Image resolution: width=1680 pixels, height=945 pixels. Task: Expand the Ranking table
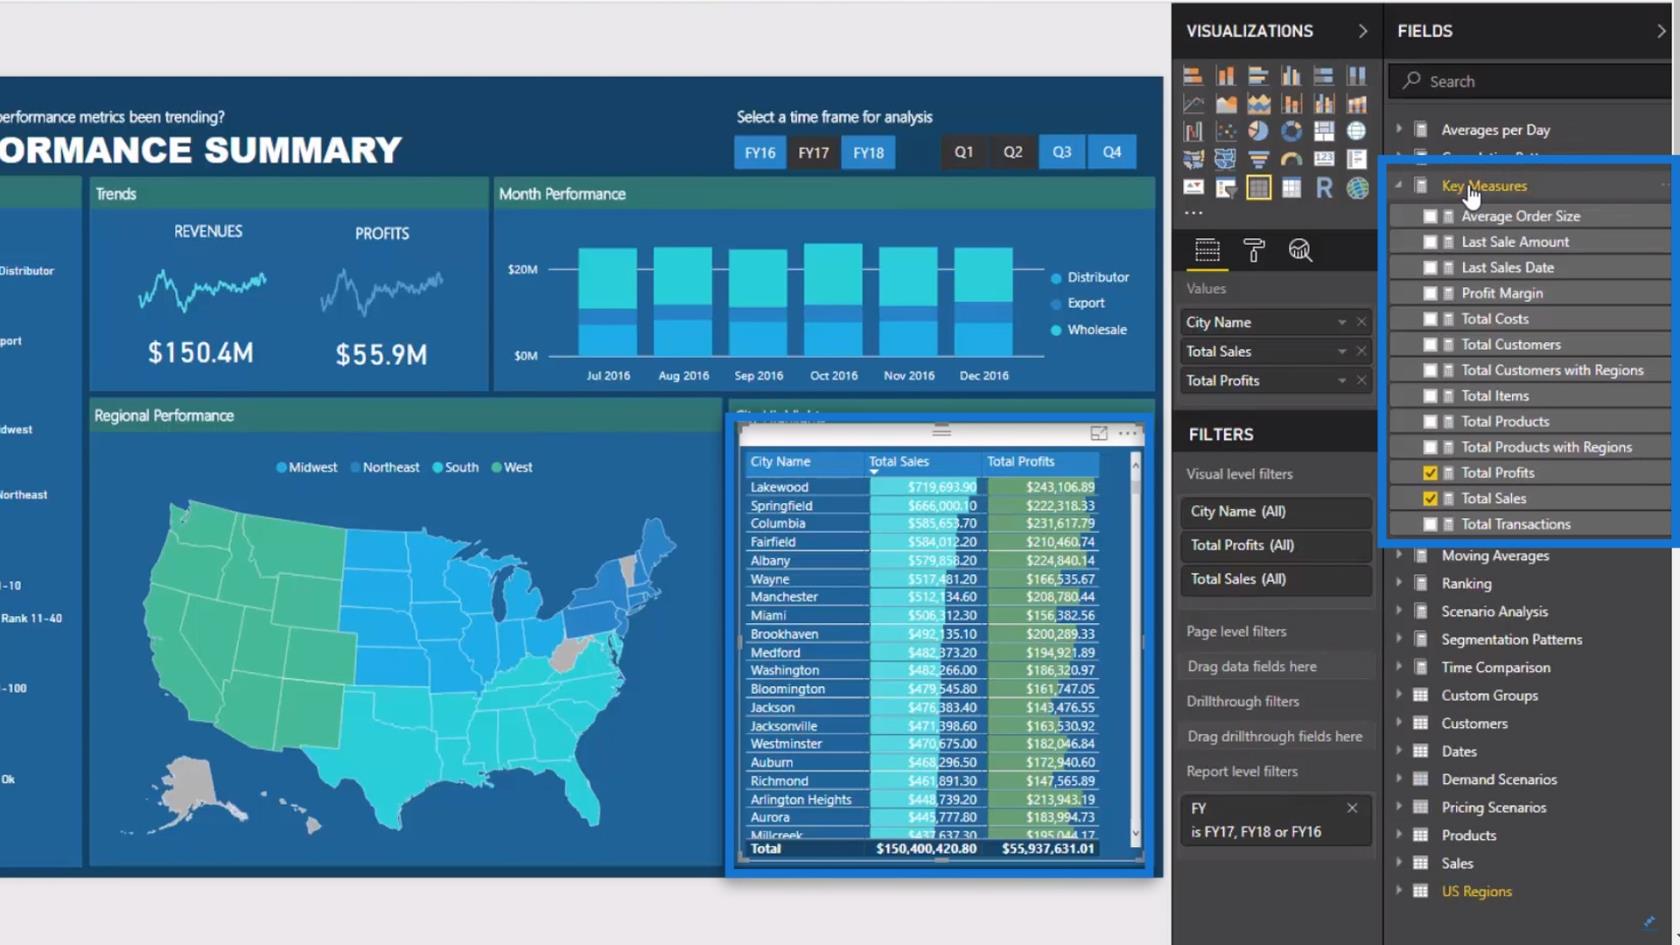[x=1399, y=584]
